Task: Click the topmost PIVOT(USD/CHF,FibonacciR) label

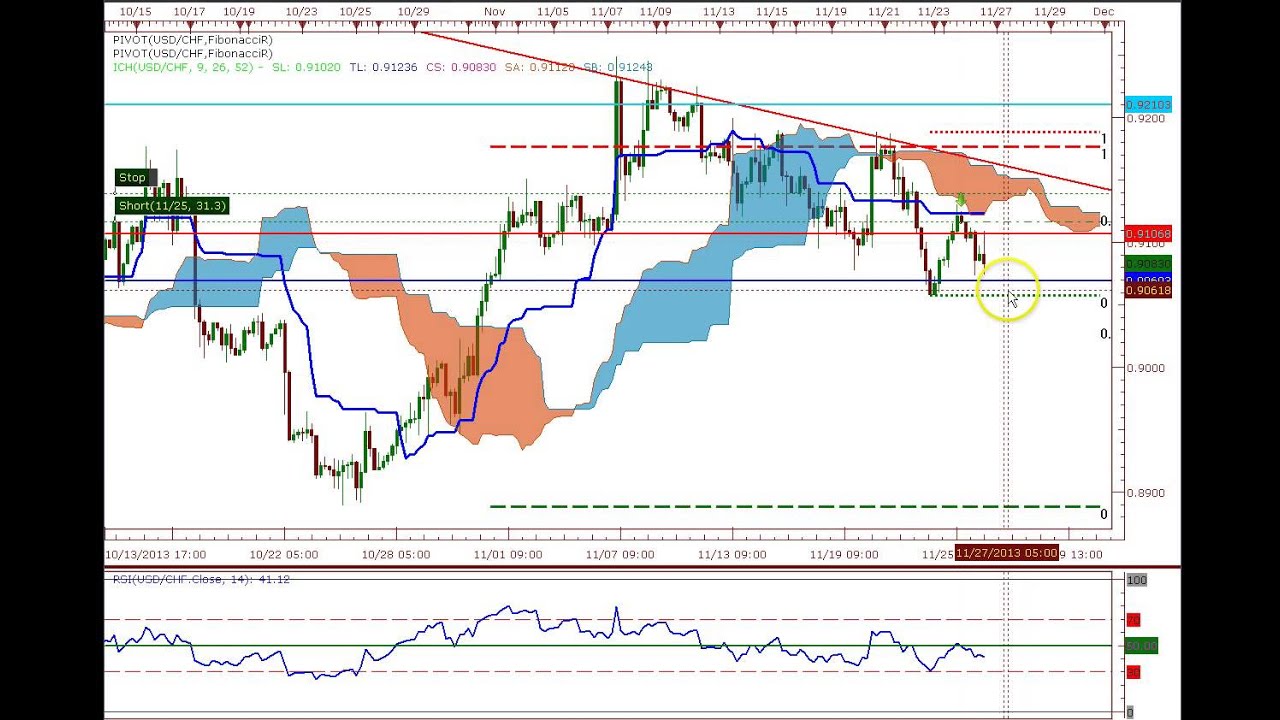Action: pyautogui.click(x=192, y=40)
